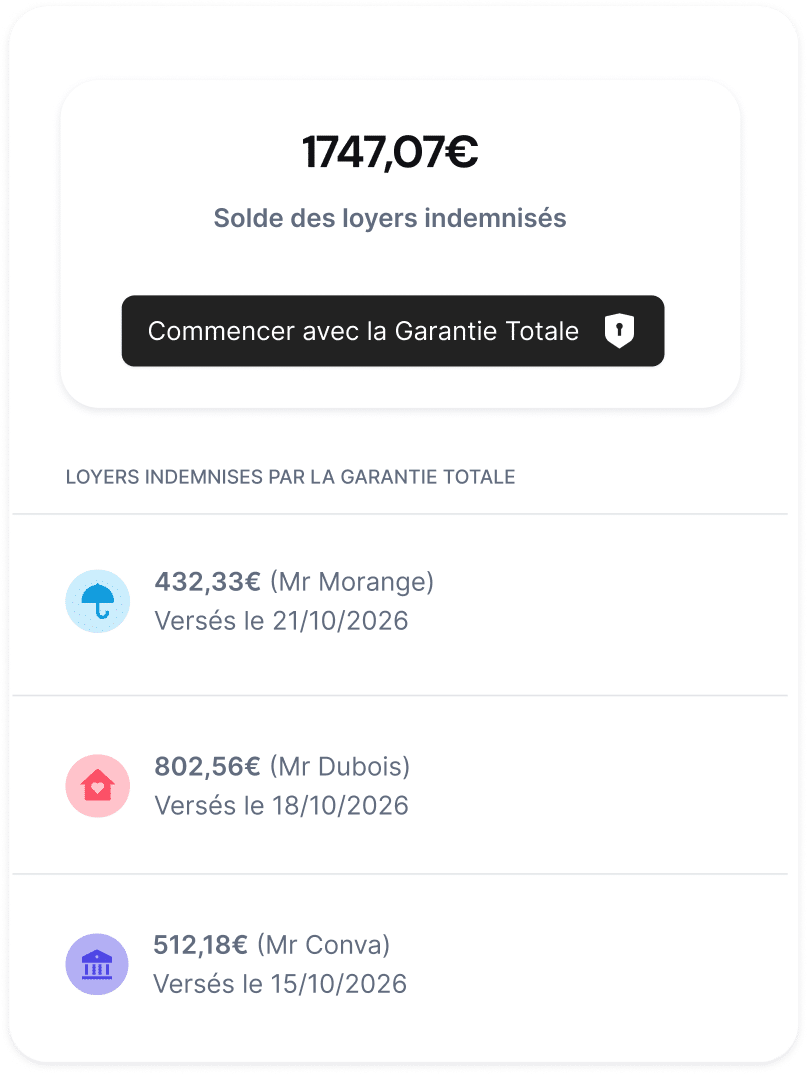The width and height of the screenshot is (808, 1075).
Task: Click the pink house with heart icon
Action: click(x=97, y=786)
